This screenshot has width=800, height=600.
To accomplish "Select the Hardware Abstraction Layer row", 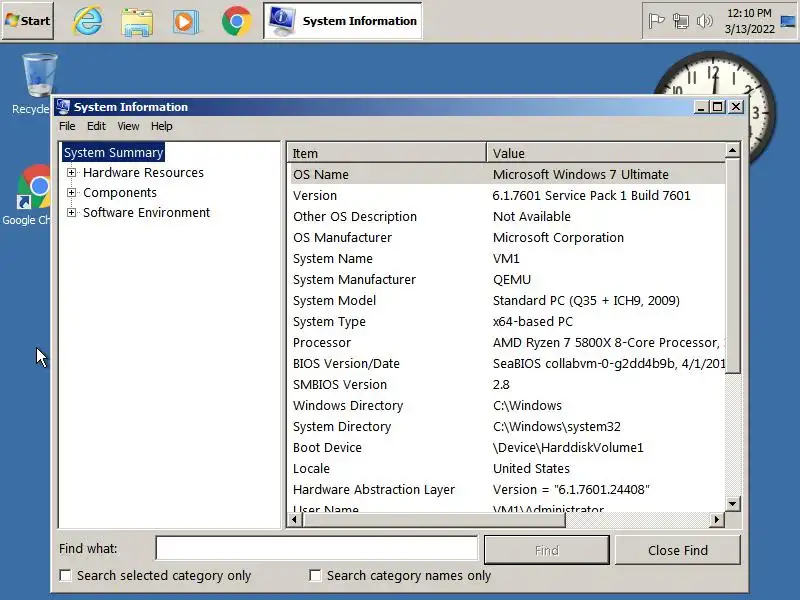I will [506, 489].
